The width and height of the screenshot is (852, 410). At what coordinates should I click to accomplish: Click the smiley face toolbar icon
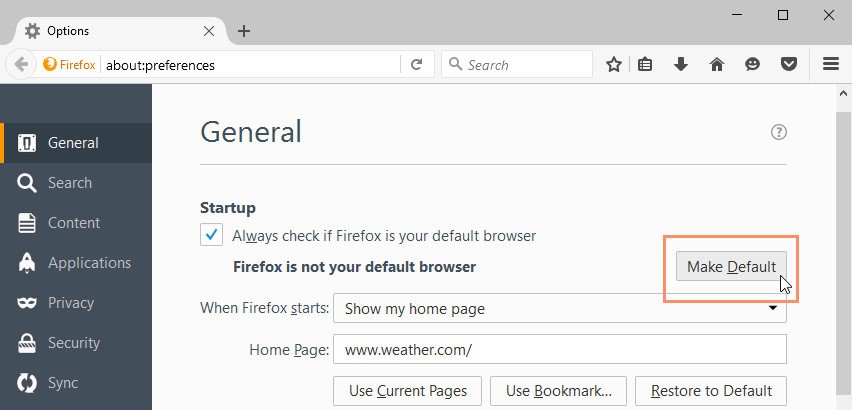click(752, 65)
